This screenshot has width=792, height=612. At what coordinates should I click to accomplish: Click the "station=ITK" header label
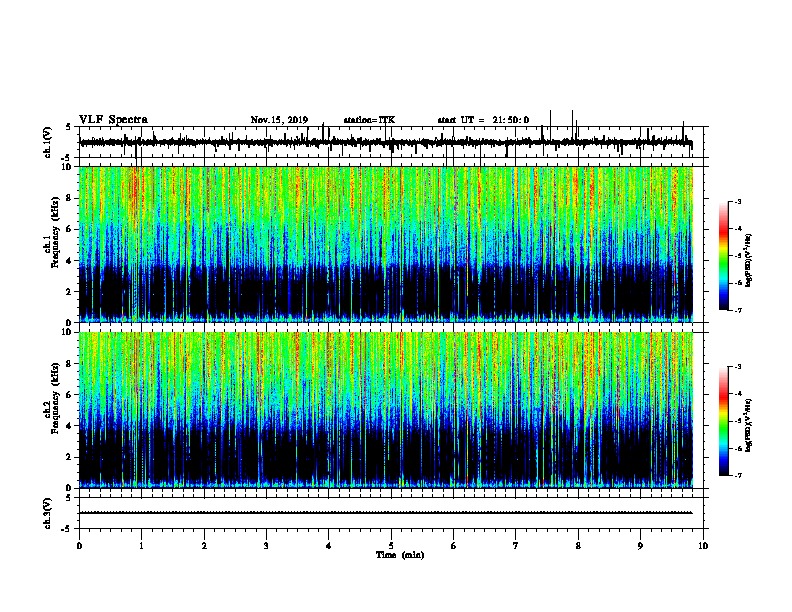369,120
